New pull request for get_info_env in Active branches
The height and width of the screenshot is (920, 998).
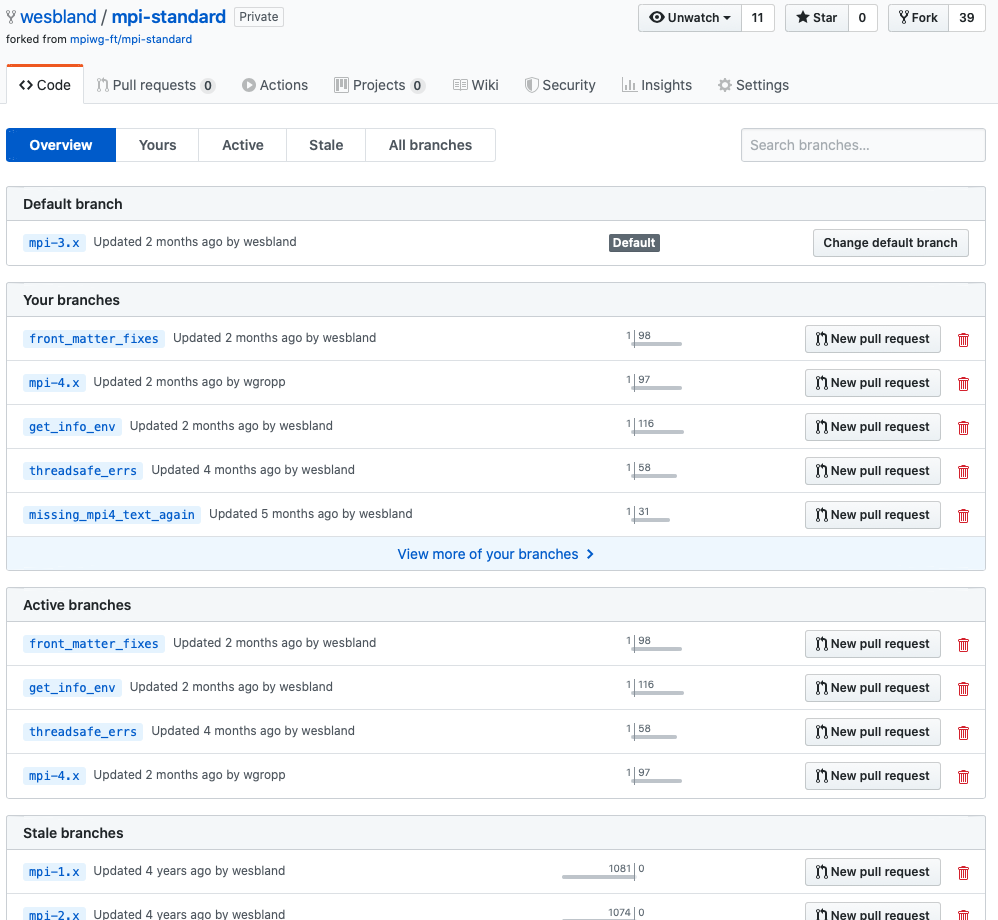[x=873, y=688]
